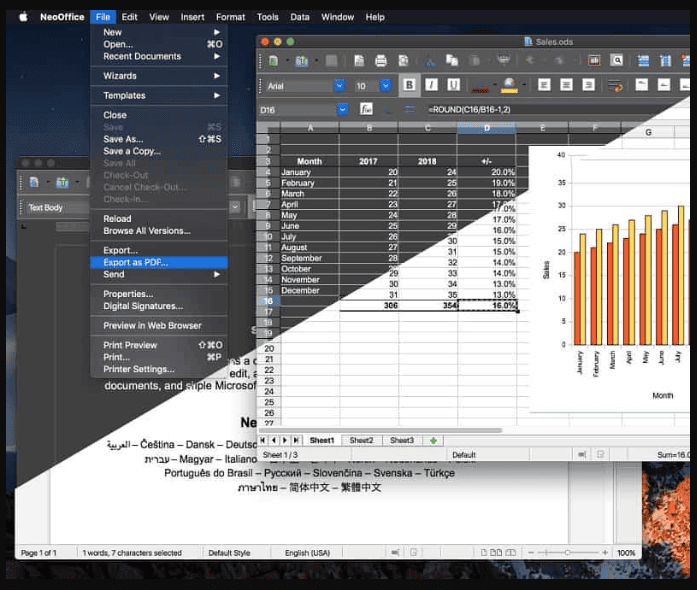The image size is (697, 590).
Task: Open the New document icon in Sales.ods toolbar
Action: 273,61
